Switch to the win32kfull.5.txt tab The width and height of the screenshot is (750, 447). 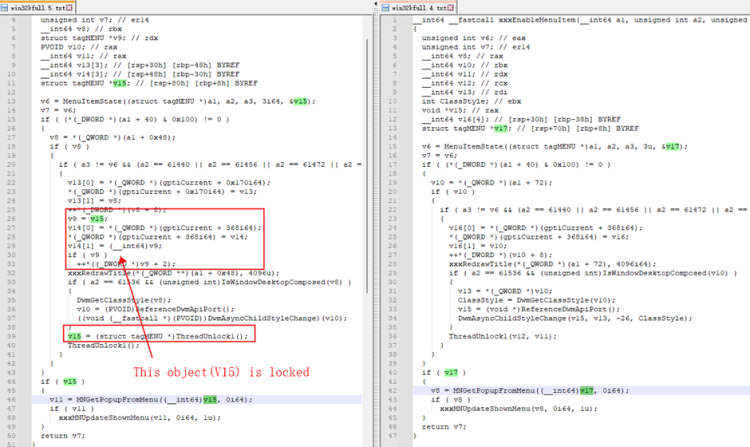36,8
